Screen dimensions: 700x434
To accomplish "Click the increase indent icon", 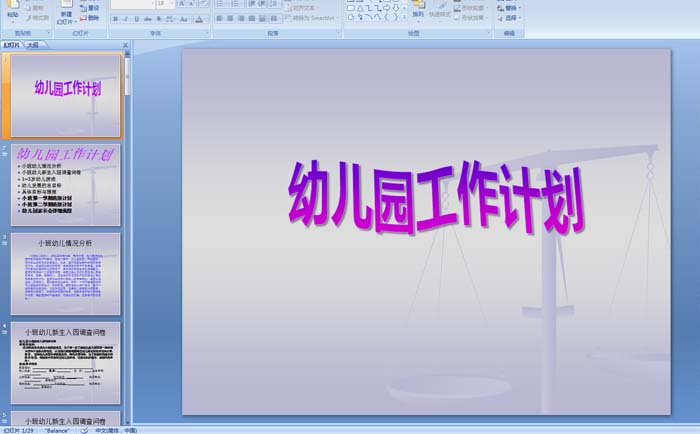I will click(263, 4).
